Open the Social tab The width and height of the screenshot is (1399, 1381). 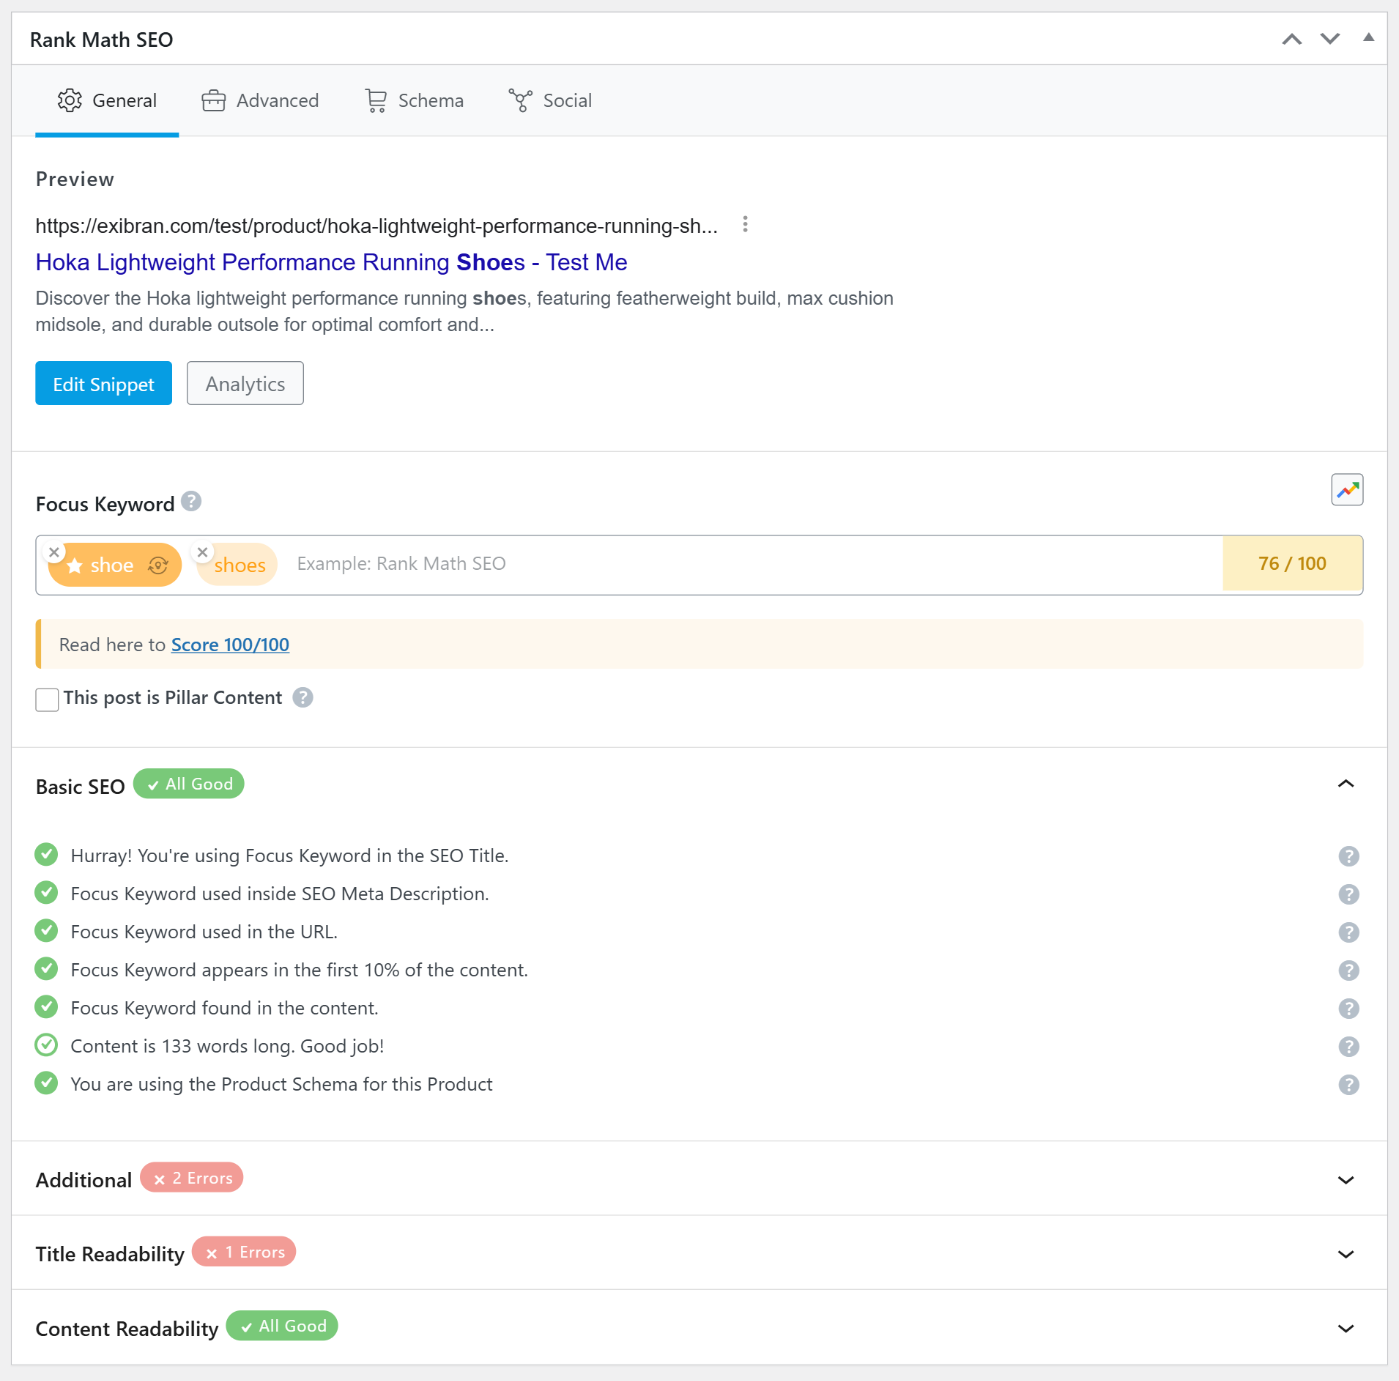(550, 100)
